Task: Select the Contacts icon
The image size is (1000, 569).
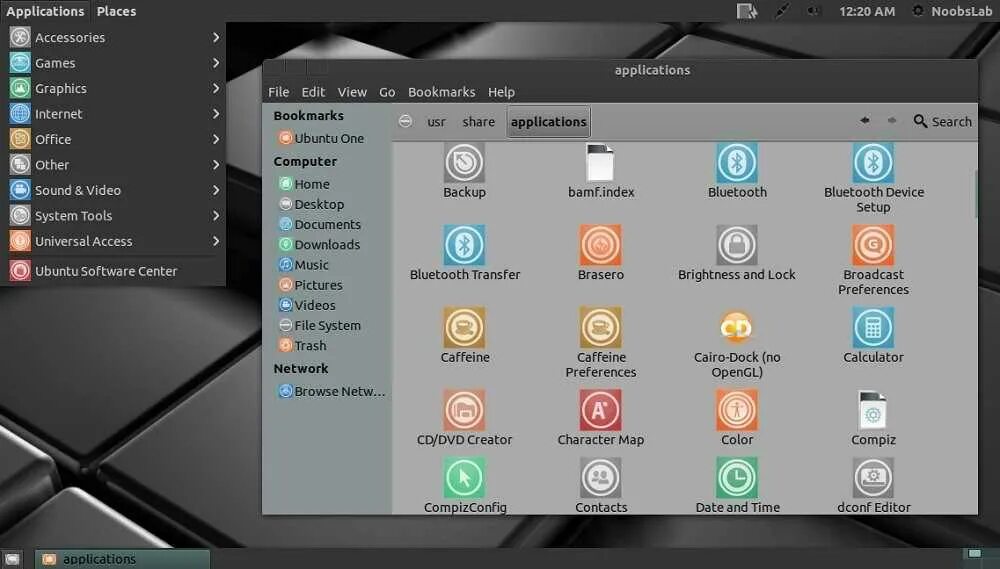Action: point(600,478)
